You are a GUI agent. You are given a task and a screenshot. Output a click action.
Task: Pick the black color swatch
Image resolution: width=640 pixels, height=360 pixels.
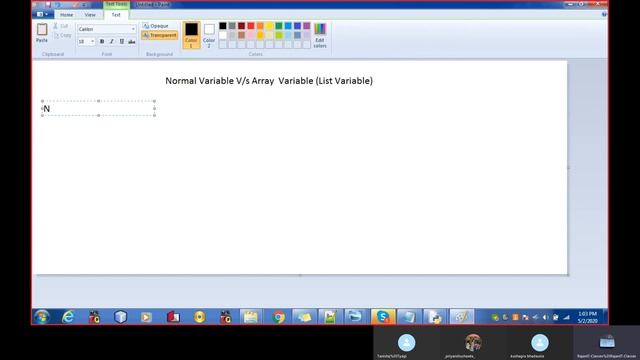[222, 26]
